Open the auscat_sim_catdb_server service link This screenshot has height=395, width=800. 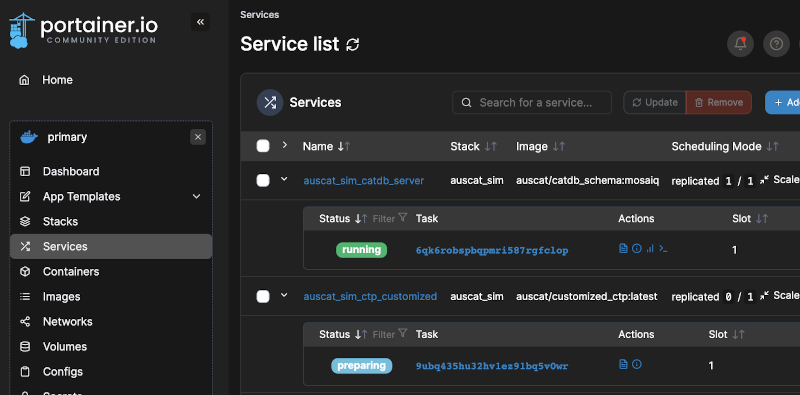[x=364, y=181]
